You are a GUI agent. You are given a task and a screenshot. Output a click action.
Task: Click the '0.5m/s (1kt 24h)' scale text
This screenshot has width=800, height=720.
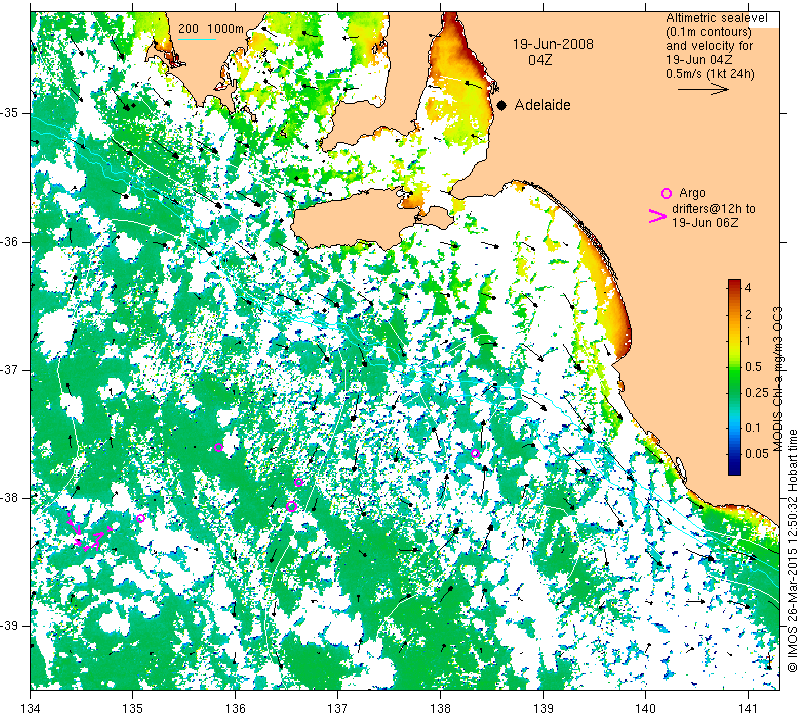710,73
